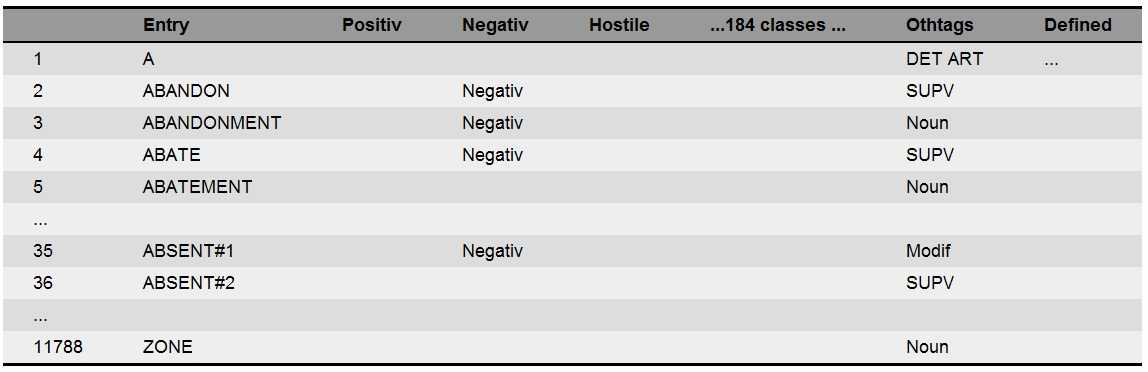
Task: Click the DET ART othtags cell
Action: coord(944,59)
